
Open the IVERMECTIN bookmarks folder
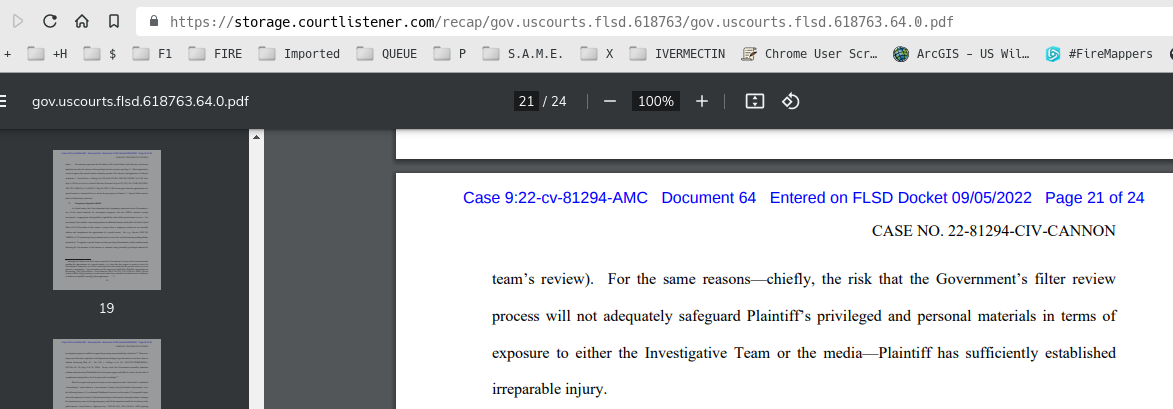tap(678, 54)
